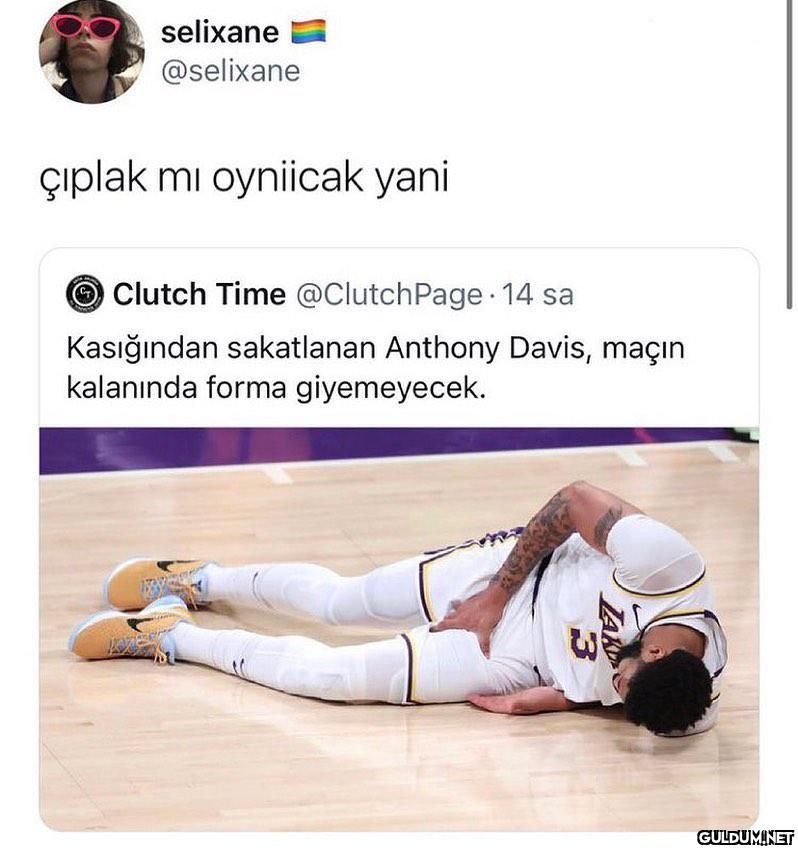Click the GULDUM.NET watermark logo

[746, 835]
